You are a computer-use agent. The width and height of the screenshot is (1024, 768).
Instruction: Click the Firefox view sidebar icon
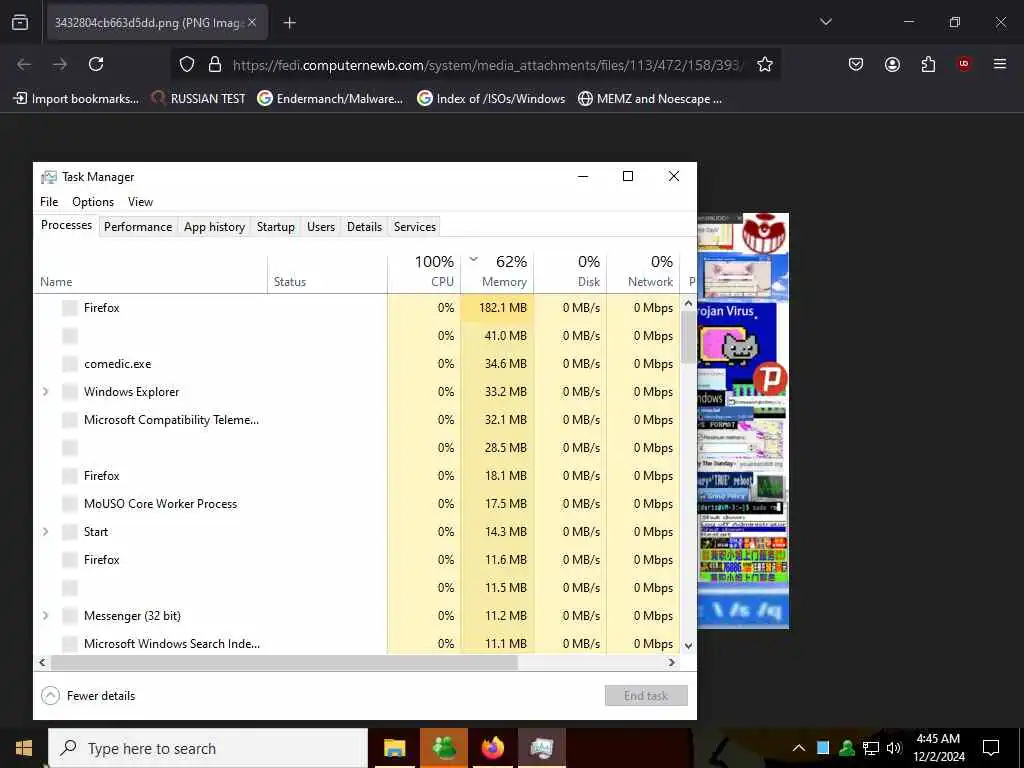(20, 22)
